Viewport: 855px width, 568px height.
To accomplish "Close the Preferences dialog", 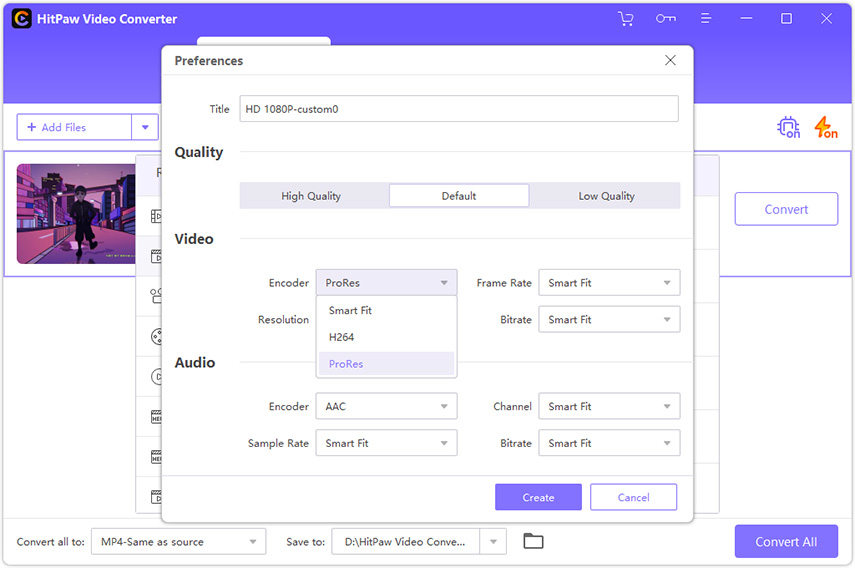I will click(x=670, y=61).
